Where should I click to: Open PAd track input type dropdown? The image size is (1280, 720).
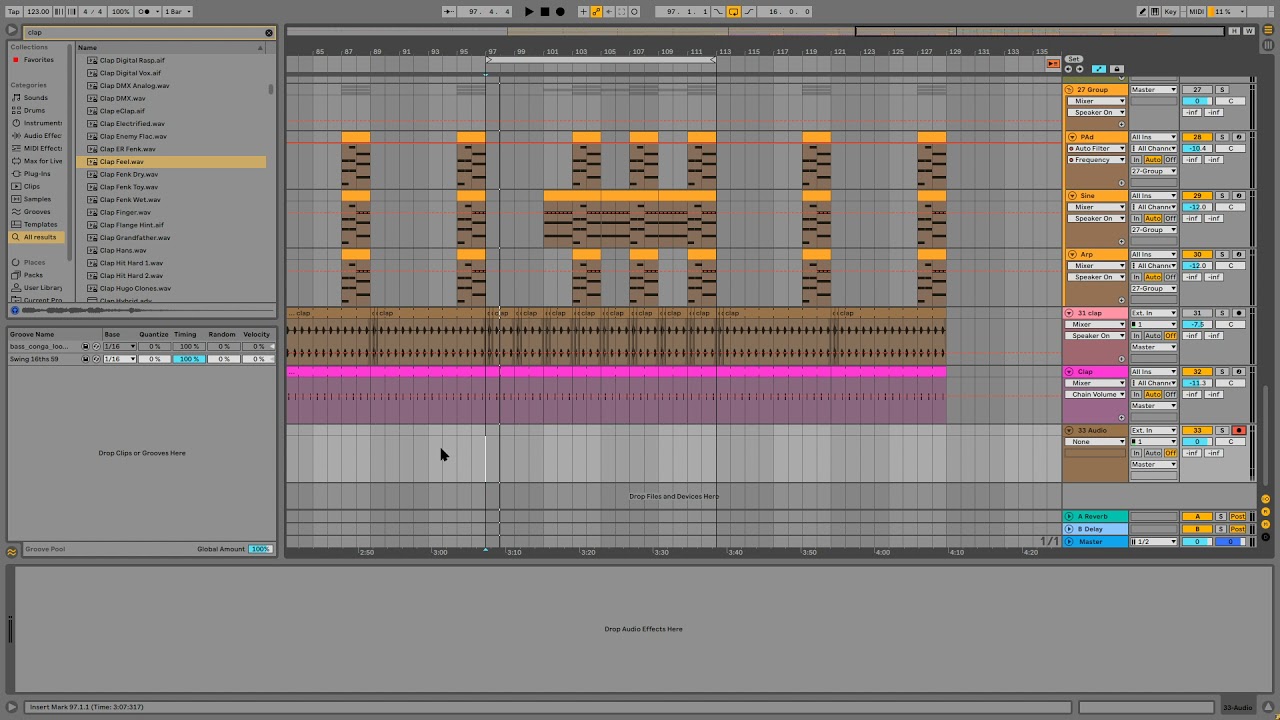pos(1154,137)
